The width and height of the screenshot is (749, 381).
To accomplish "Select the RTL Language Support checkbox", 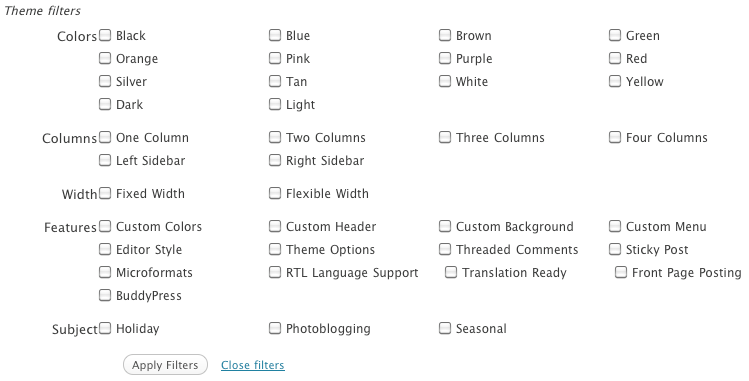I will pyautogui.click(x=275, y=272).
